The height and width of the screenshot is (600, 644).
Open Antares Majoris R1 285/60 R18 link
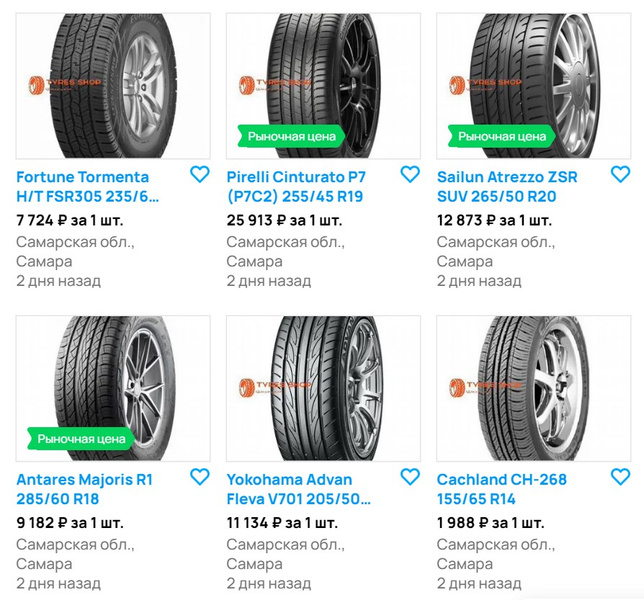click(x=84, y=488)
